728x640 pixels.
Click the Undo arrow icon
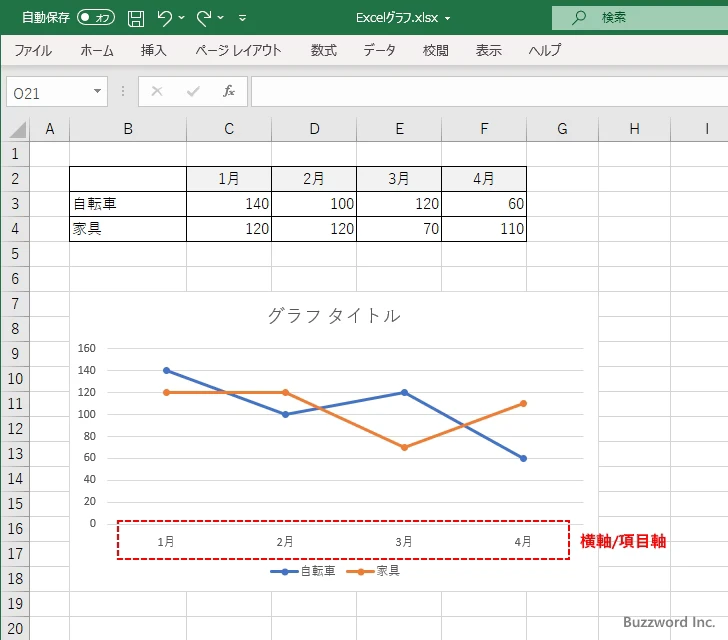point(164,18)
